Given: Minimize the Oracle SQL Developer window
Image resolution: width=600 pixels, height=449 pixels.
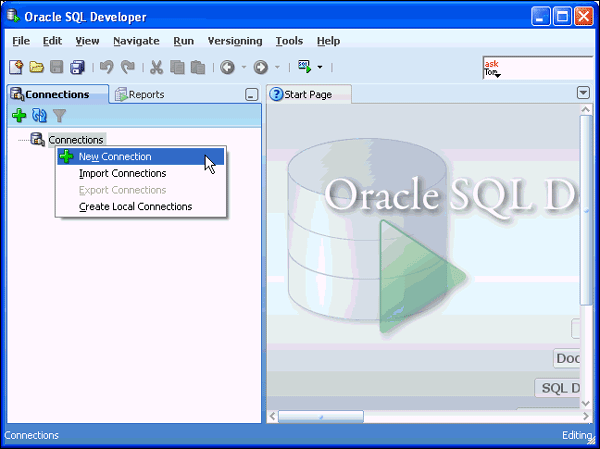Looking at the screenshot, I should (541, 16).
